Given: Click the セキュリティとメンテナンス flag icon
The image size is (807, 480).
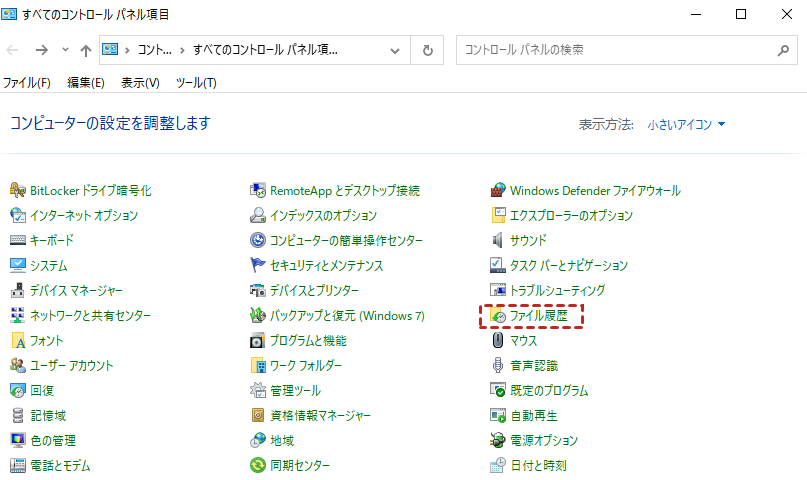Looking at the screenshot, I should pyautogui.click(x=258, y=265).
